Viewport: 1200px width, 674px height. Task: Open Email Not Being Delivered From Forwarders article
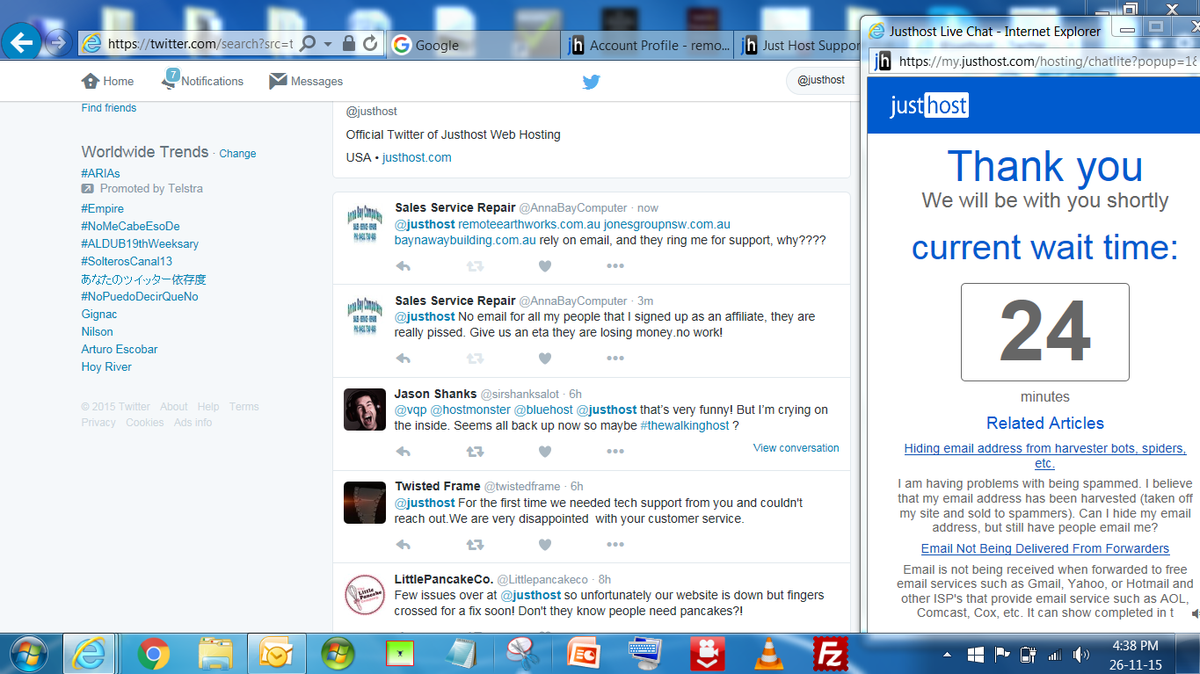point(1045,548)
